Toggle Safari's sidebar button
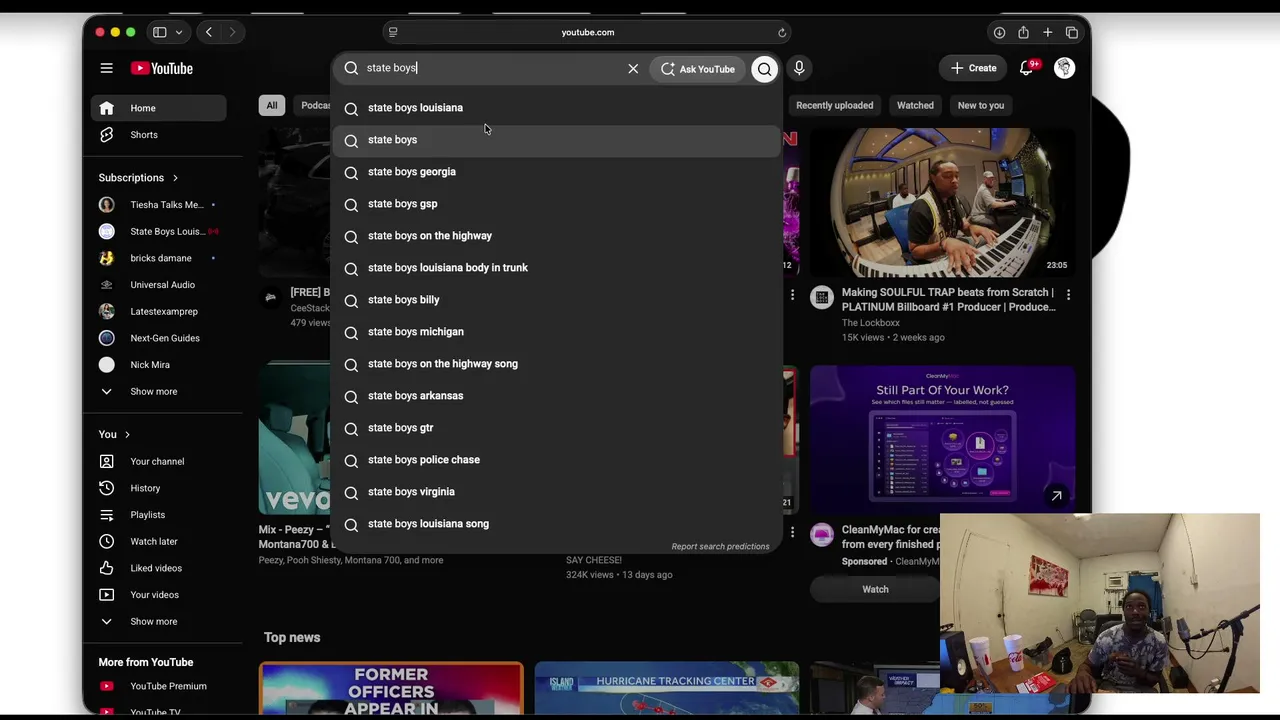The image size is (1280, 720). pos(159,32)
